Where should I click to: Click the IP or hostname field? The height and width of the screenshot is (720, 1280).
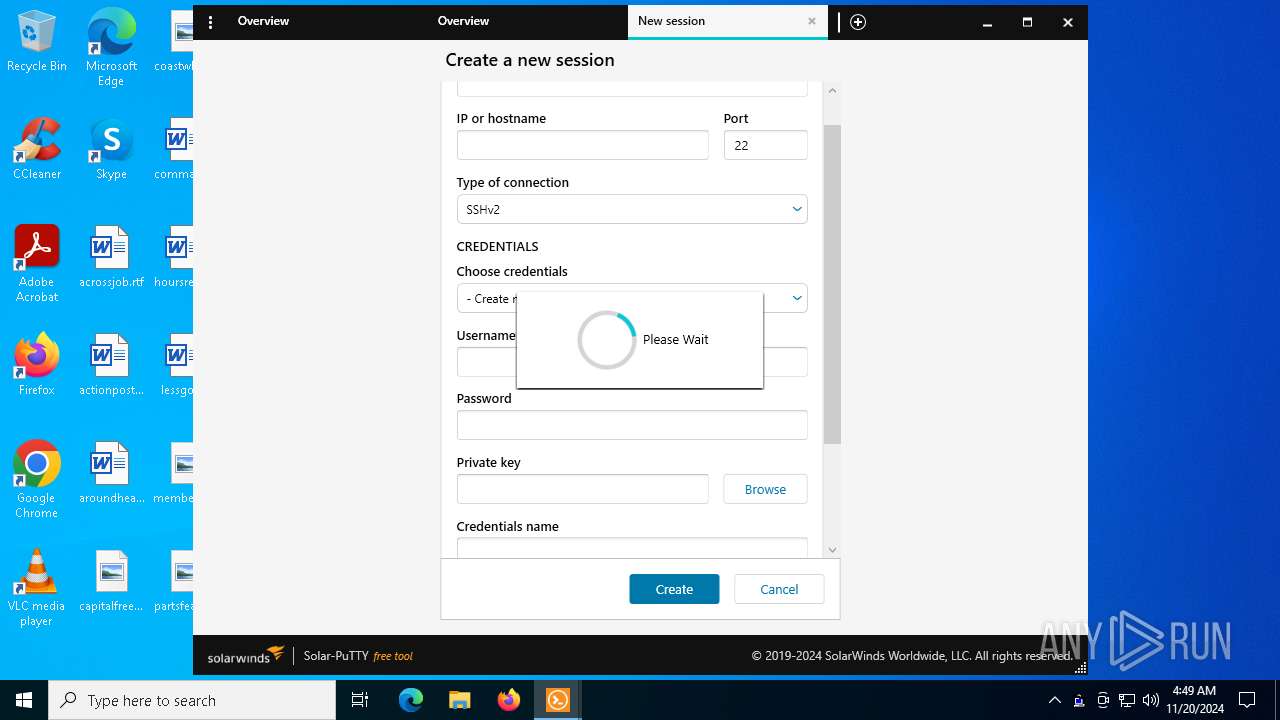point(582,145)
